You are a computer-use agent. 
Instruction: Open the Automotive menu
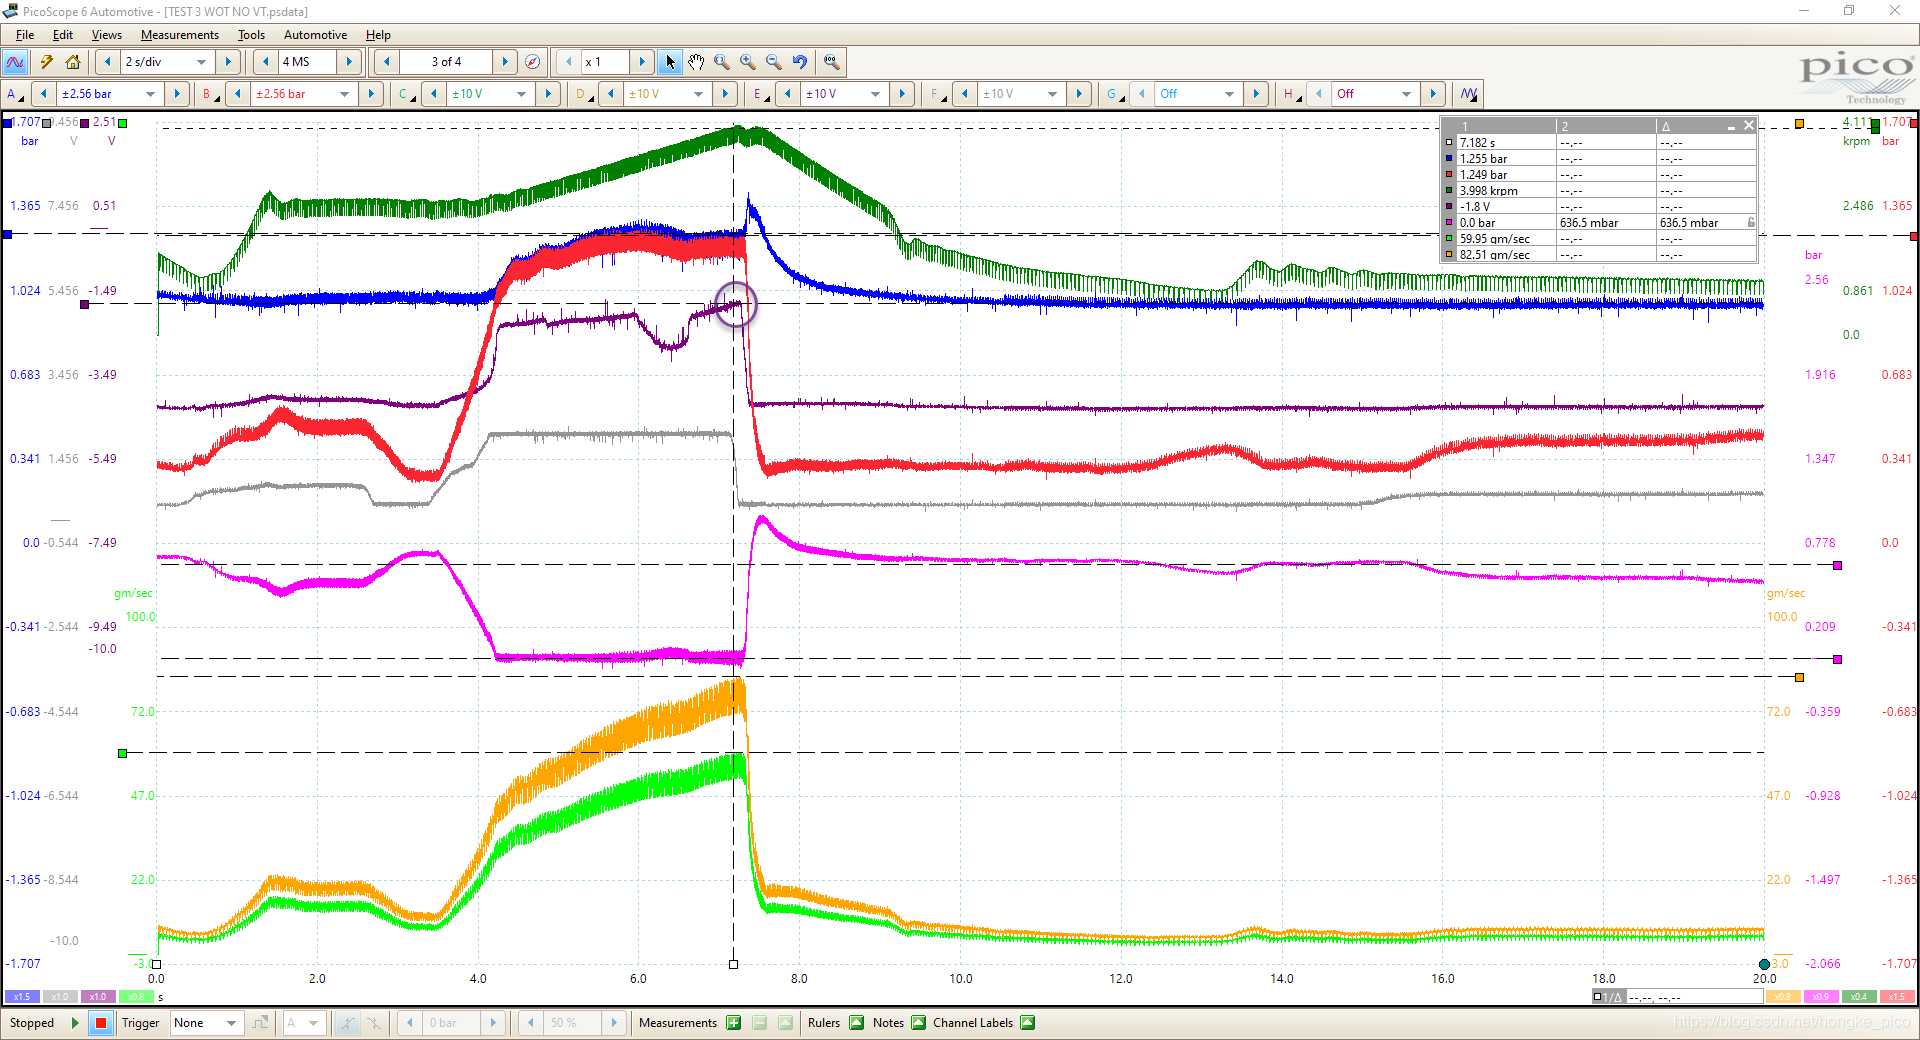pos(315,35)
